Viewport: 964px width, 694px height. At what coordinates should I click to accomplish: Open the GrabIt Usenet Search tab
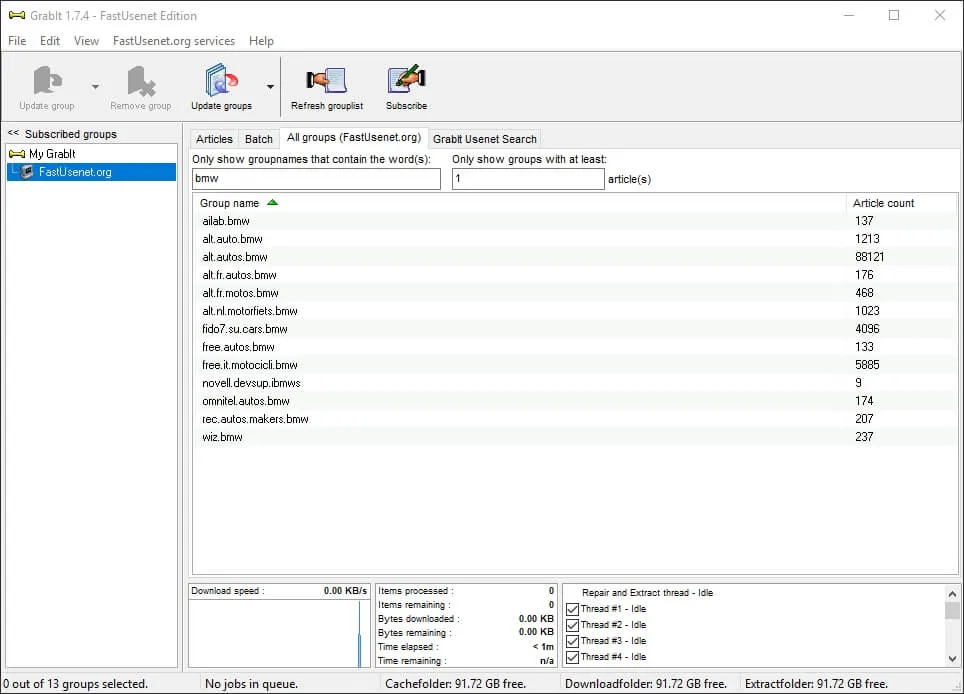pos(484,139)
